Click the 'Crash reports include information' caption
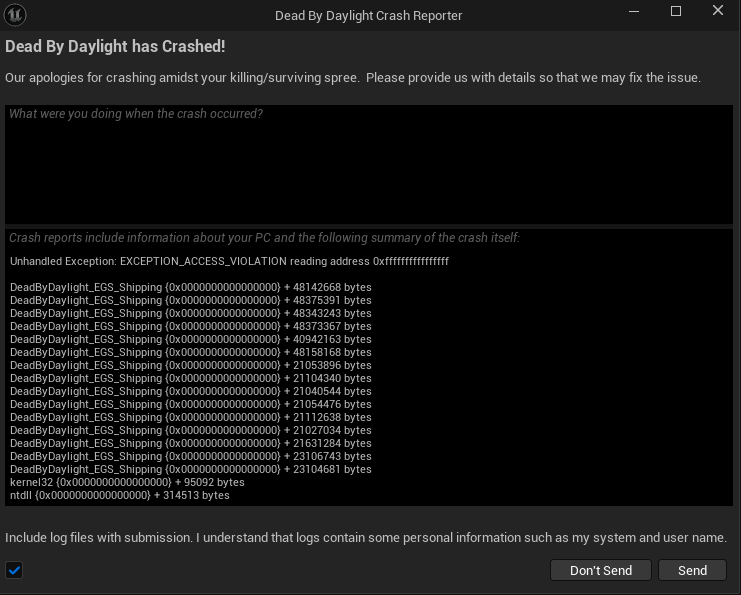This screenshot has height=595, width=741. tap(264, 238)
